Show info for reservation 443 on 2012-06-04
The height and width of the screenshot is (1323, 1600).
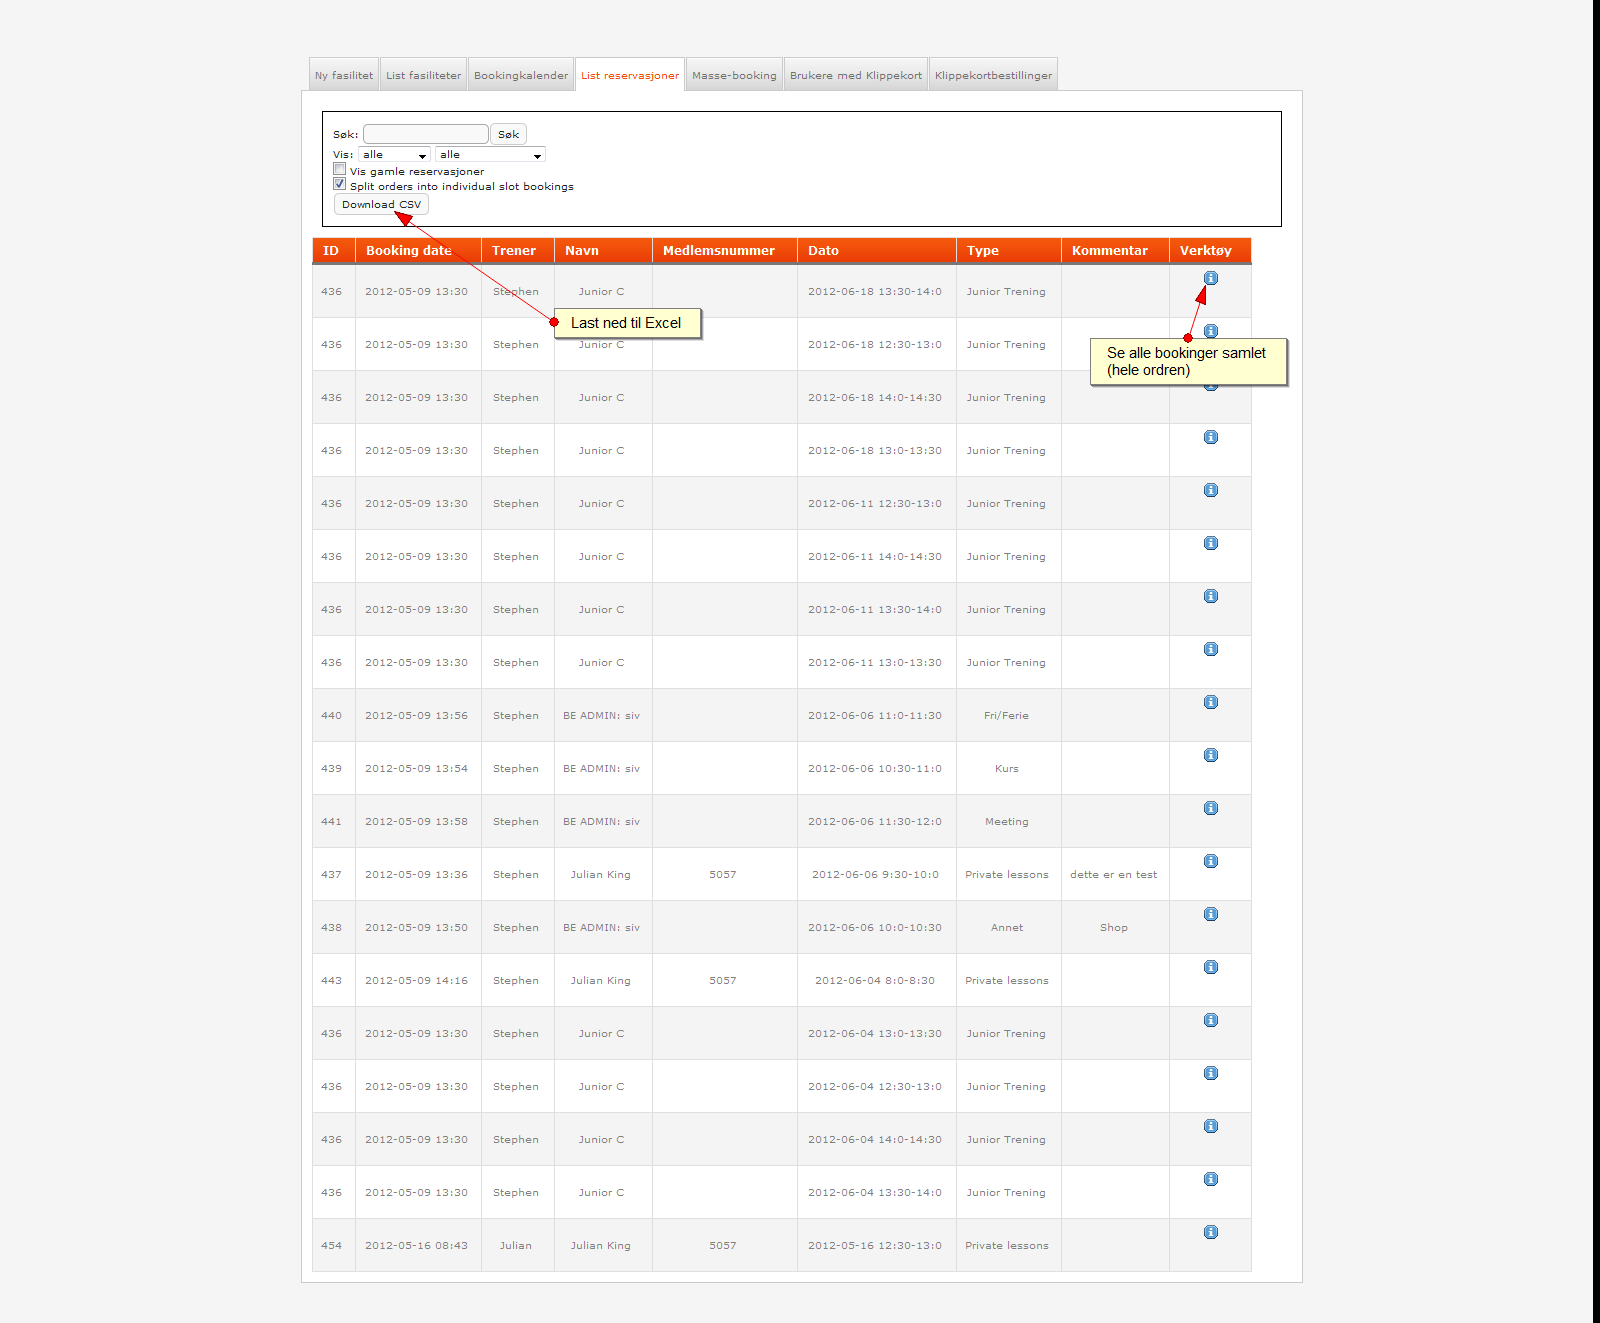click(1211, 967)
